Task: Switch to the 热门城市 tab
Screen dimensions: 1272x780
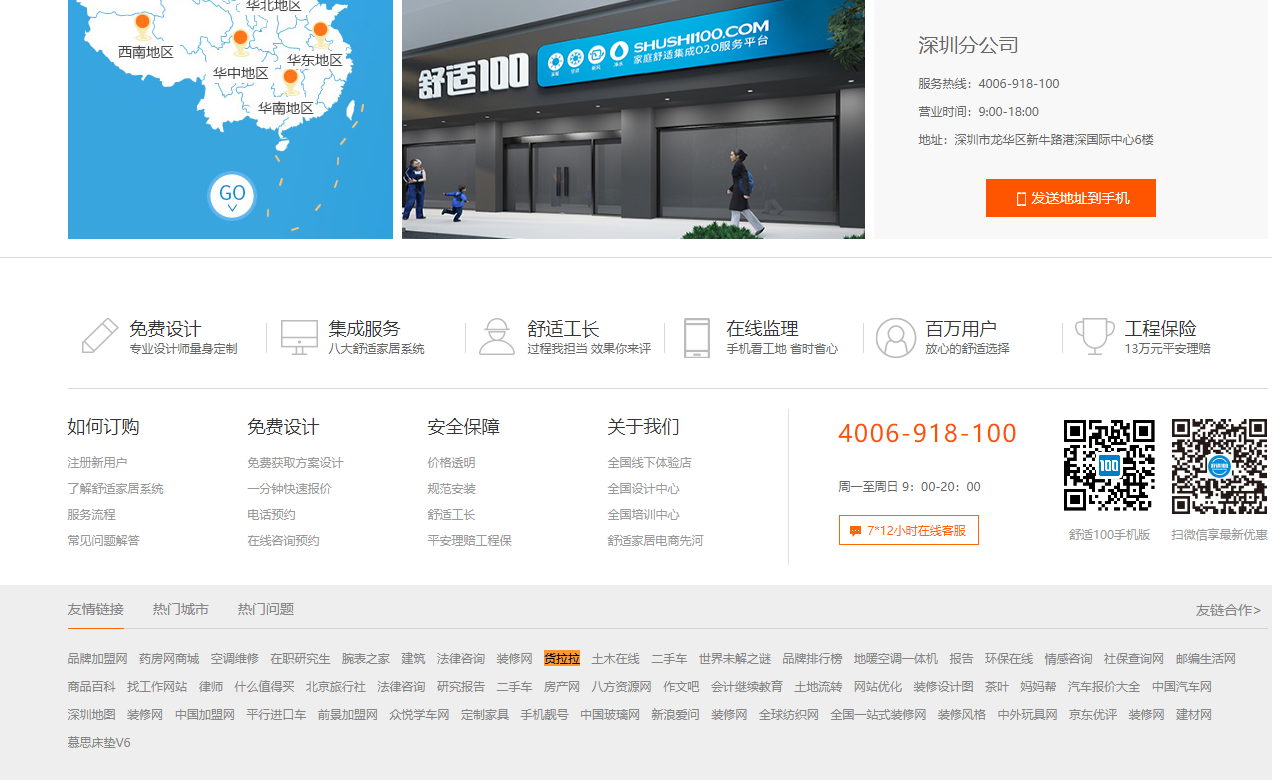Action: [180, 608]
